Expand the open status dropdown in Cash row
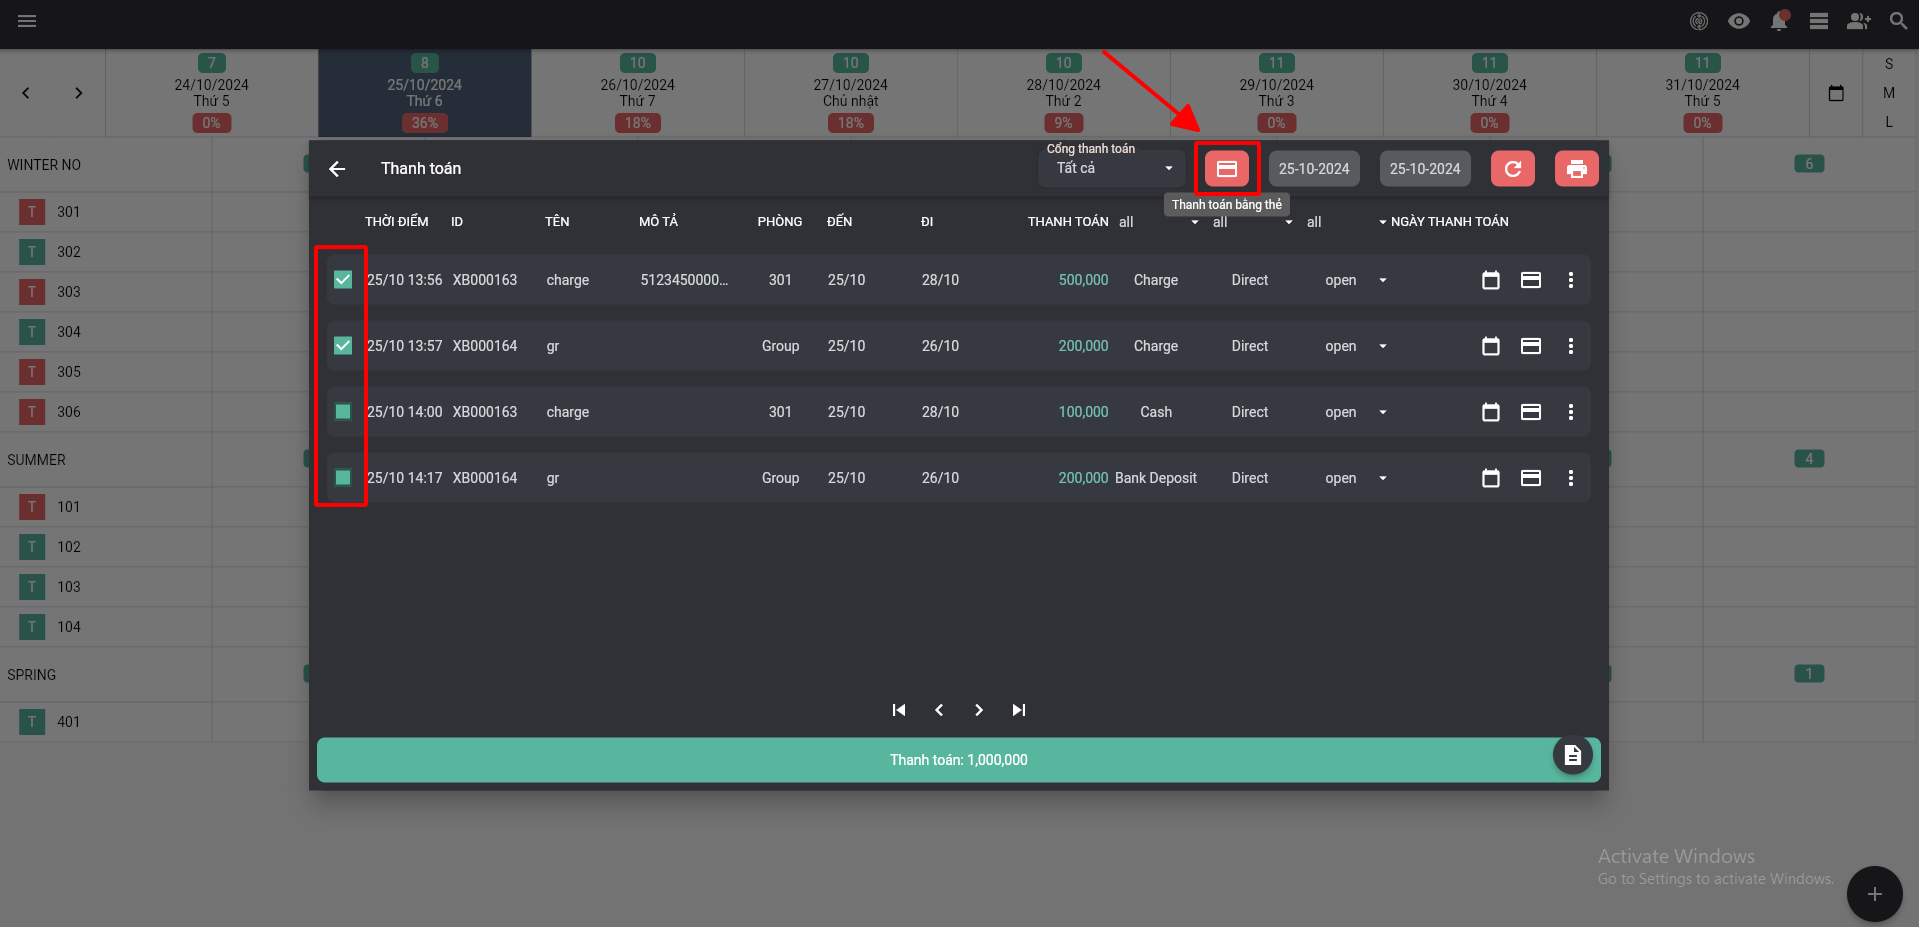 click(1383, 412)
